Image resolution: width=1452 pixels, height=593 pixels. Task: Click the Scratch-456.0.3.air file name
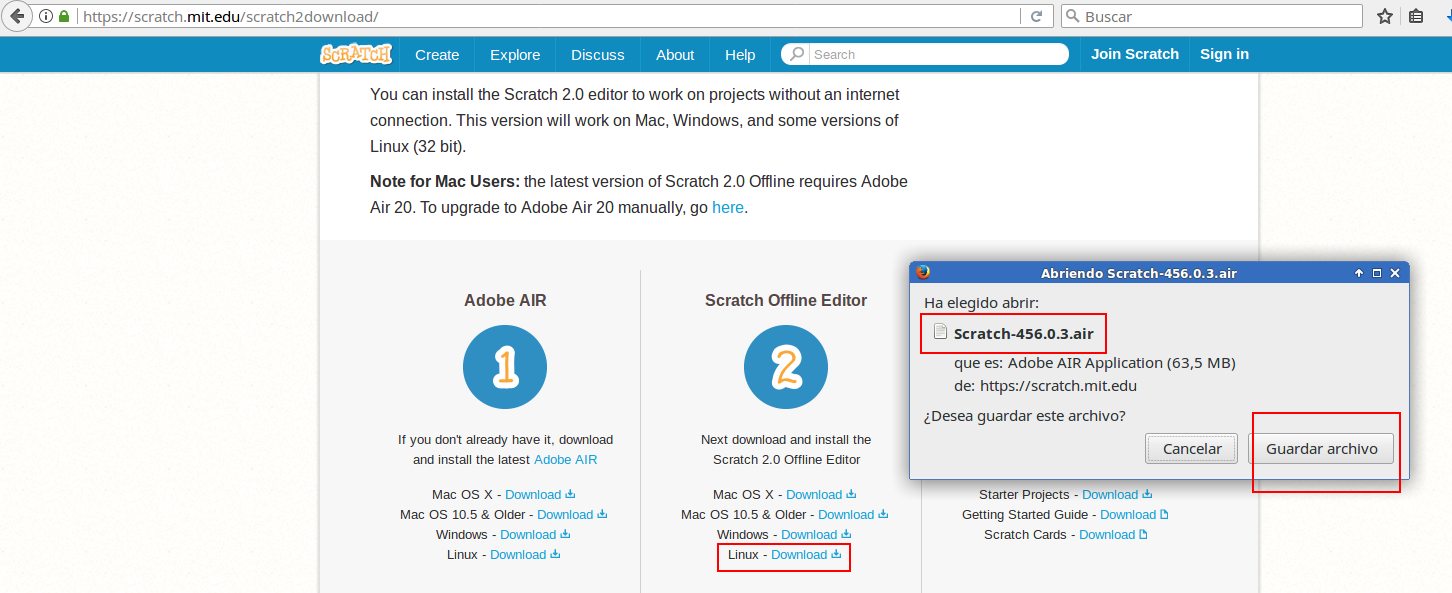click(1024, 334)
